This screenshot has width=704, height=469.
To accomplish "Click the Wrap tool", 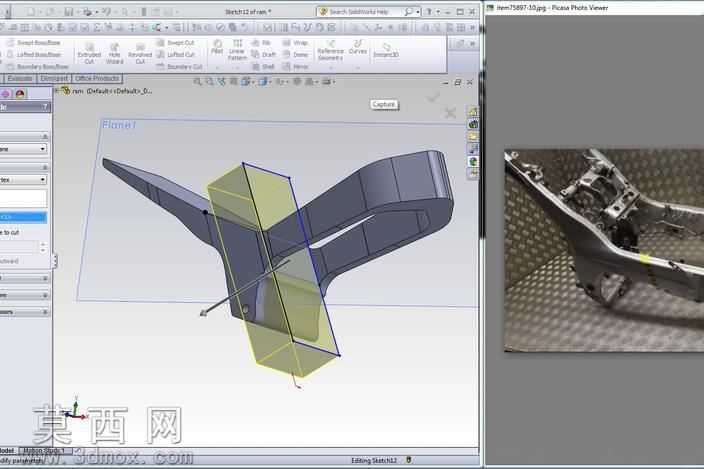I will pyautogui.click(x=295, y=43).
